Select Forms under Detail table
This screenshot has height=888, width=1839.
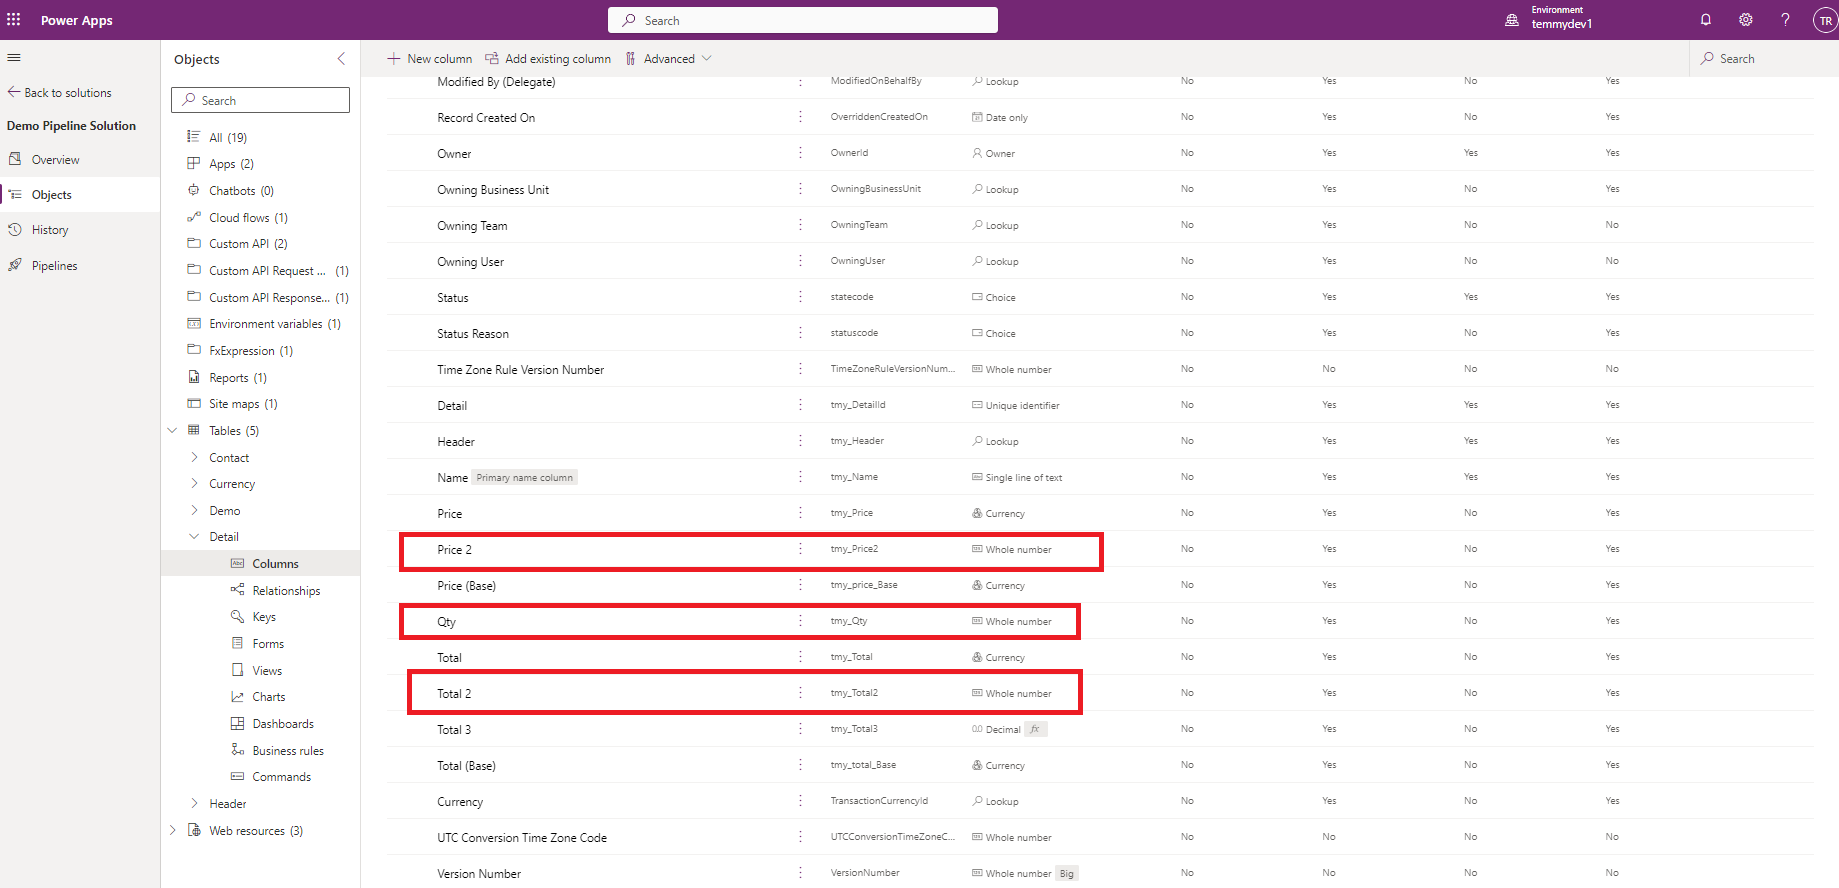pos(268,644)
